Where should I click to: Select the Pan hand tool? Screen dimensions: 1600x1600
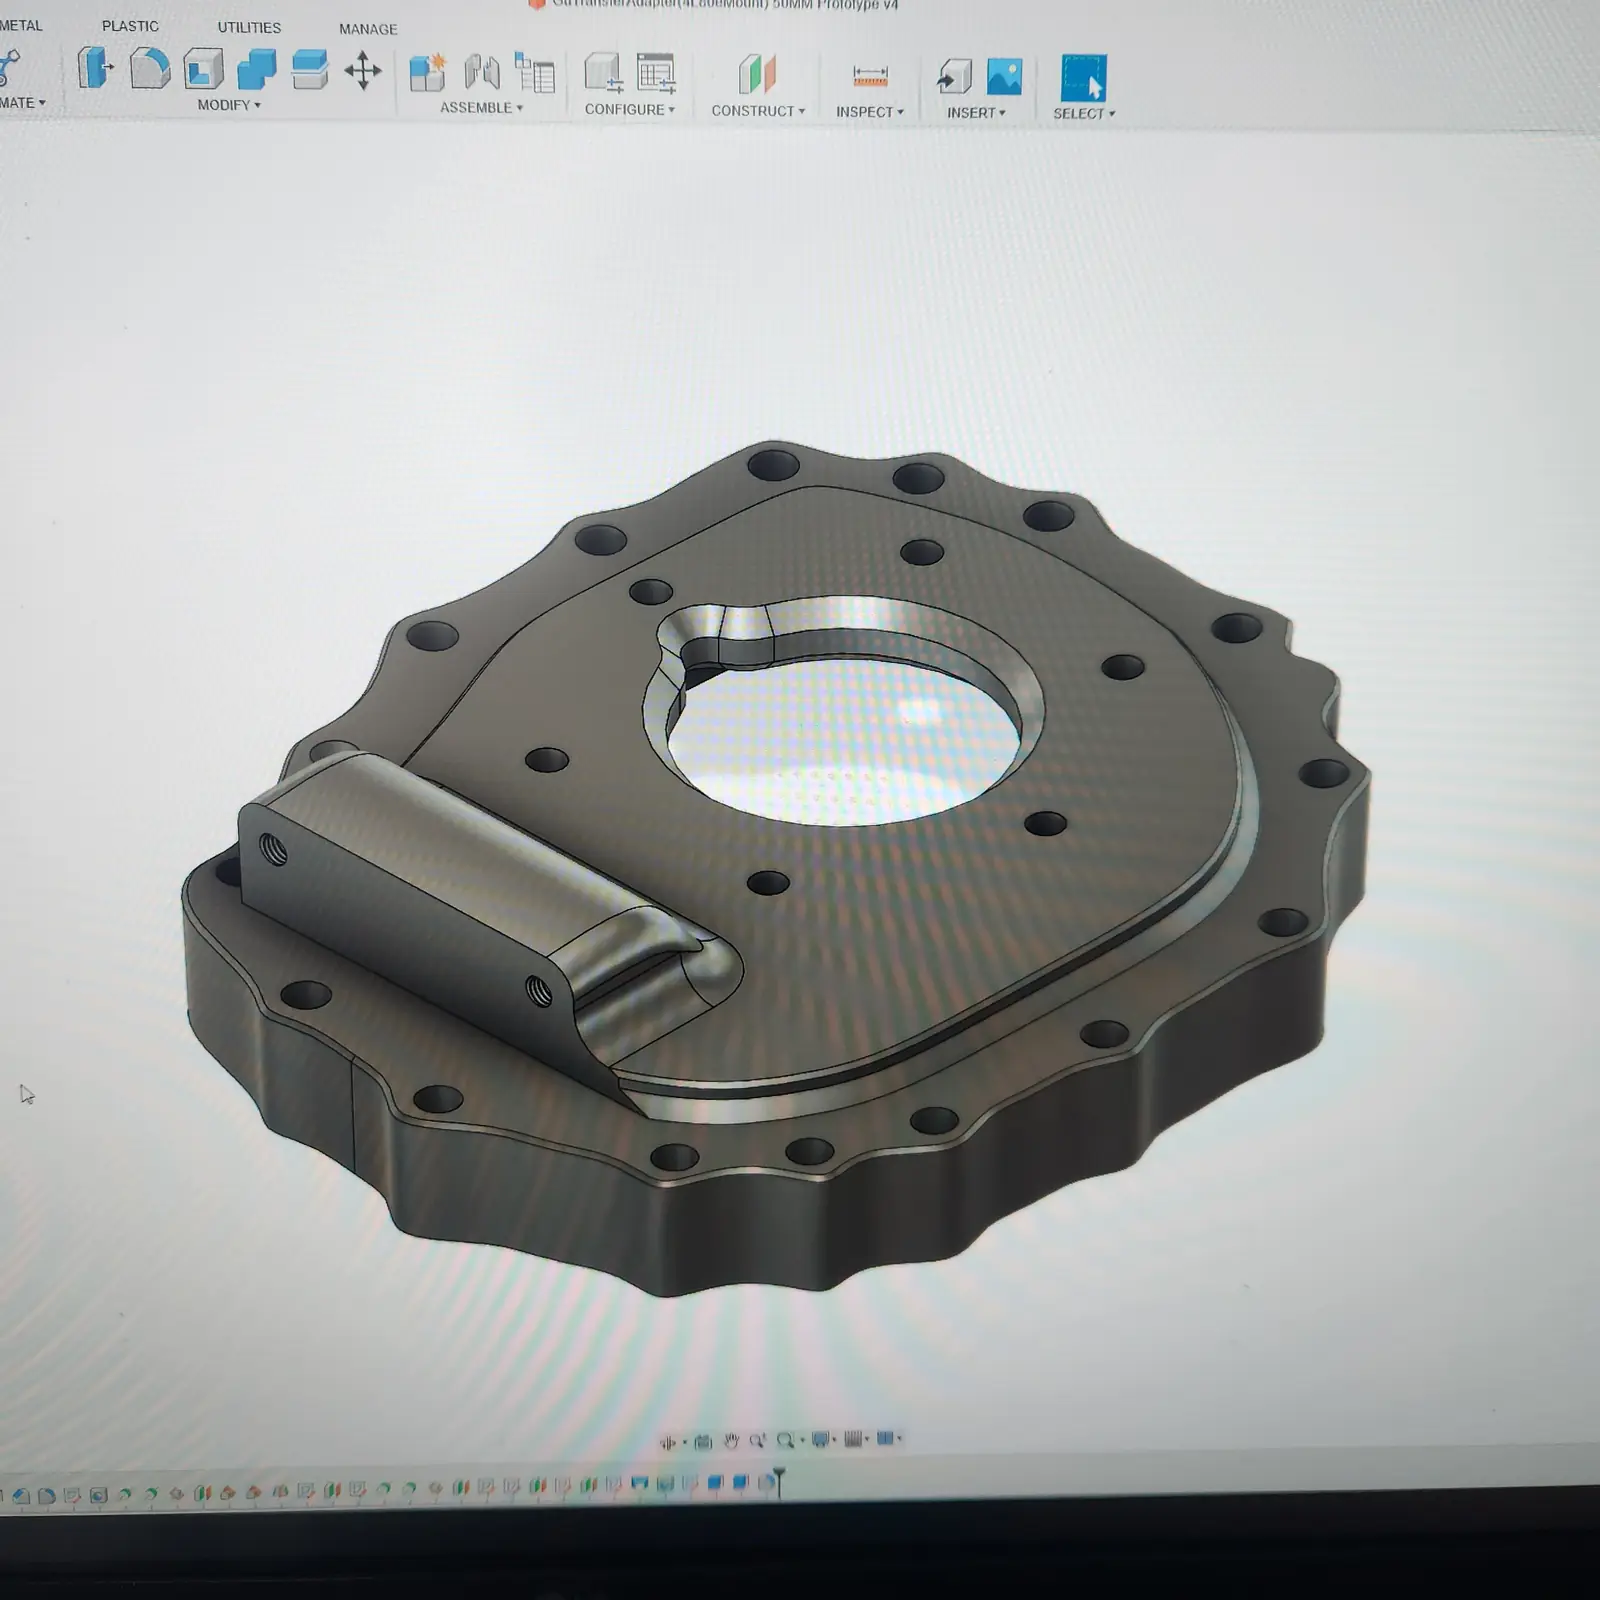(x=731, y=1441)
